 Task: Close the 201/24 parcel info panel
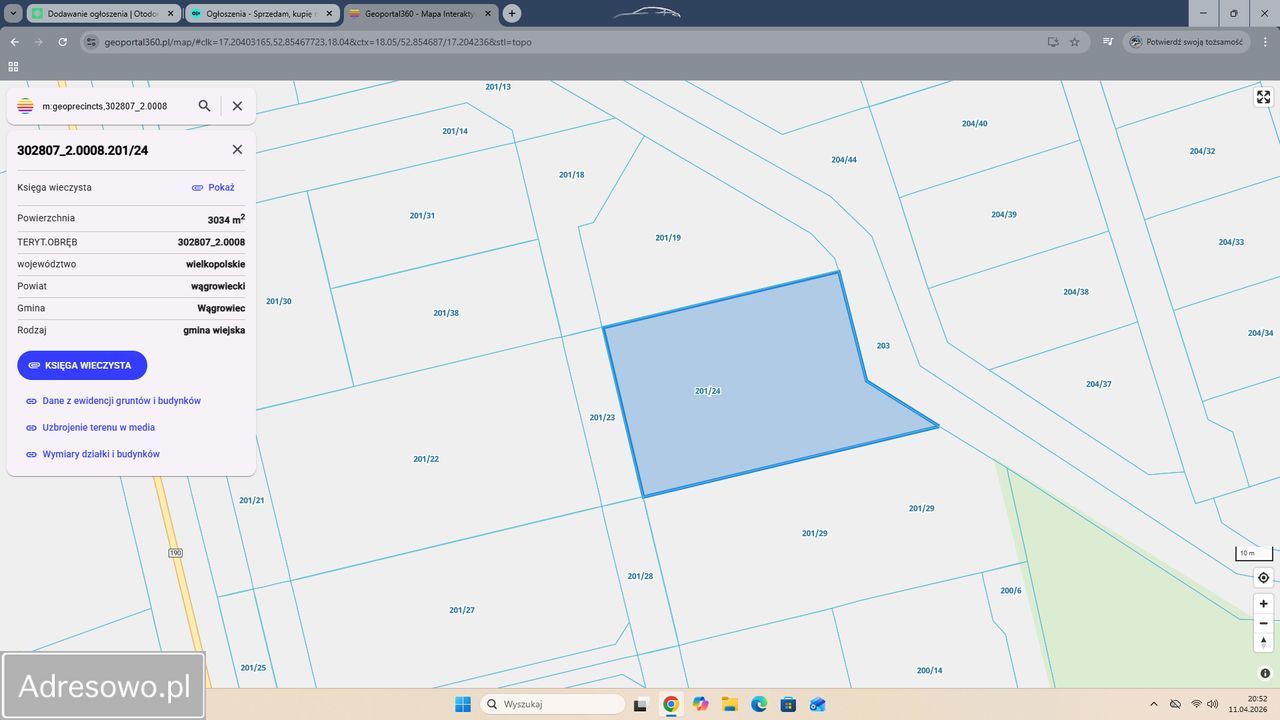(237, 150)
